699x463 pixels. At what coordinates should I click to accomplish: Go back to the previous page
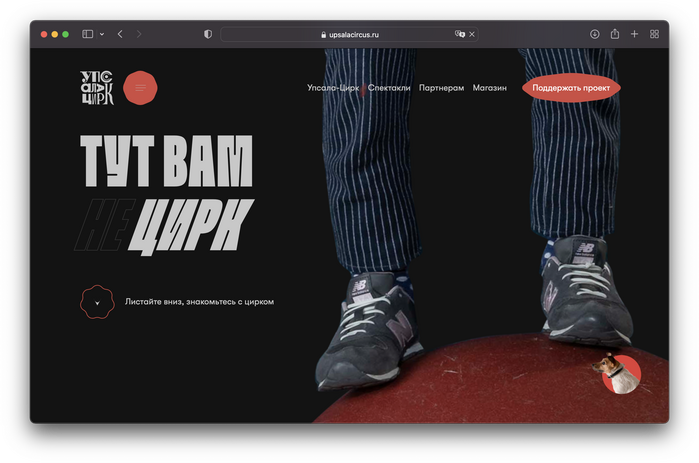120,34
